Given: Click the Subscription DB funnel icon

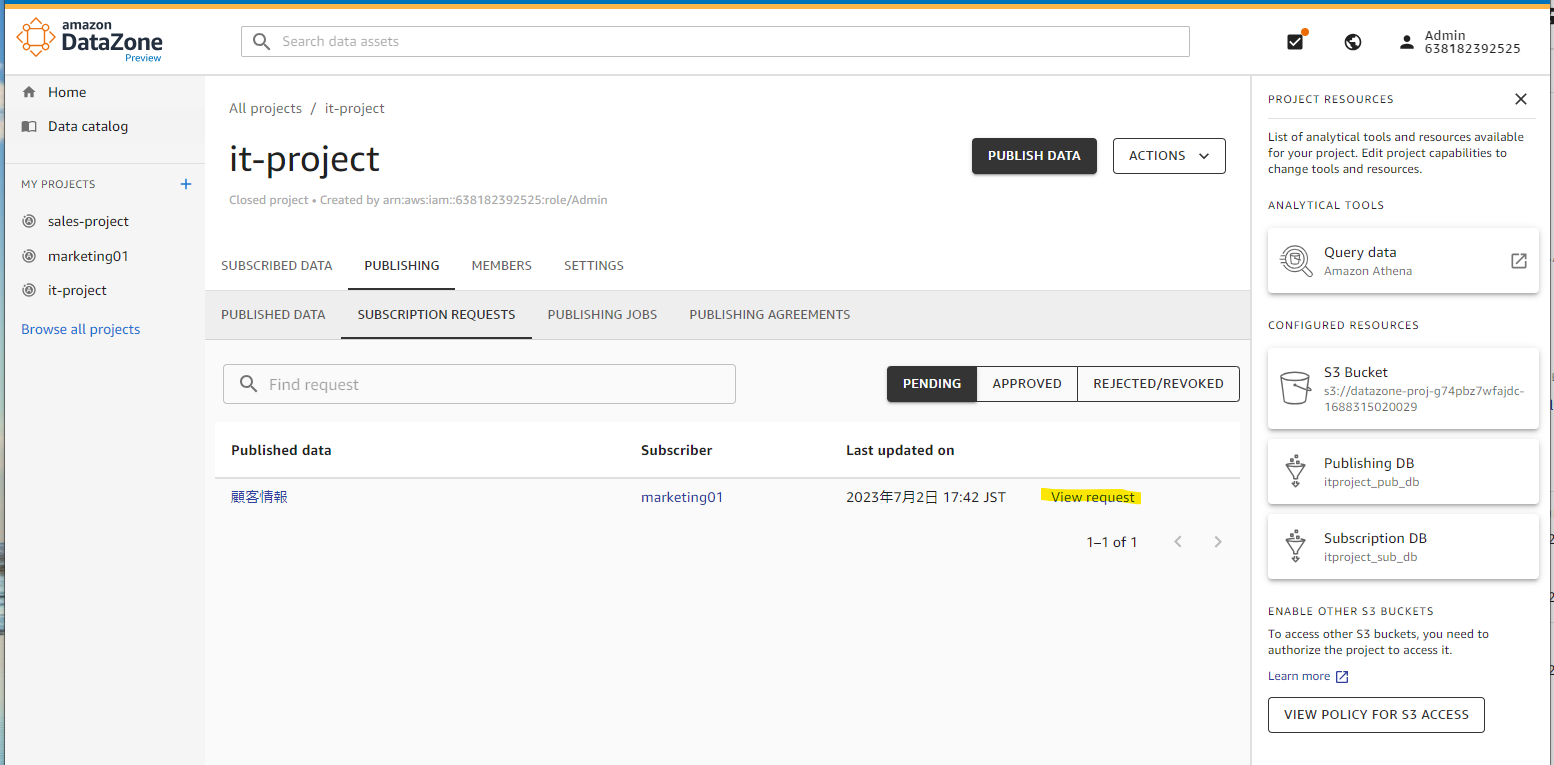Looking at the screenshot, I should (x=1295, y=545).
